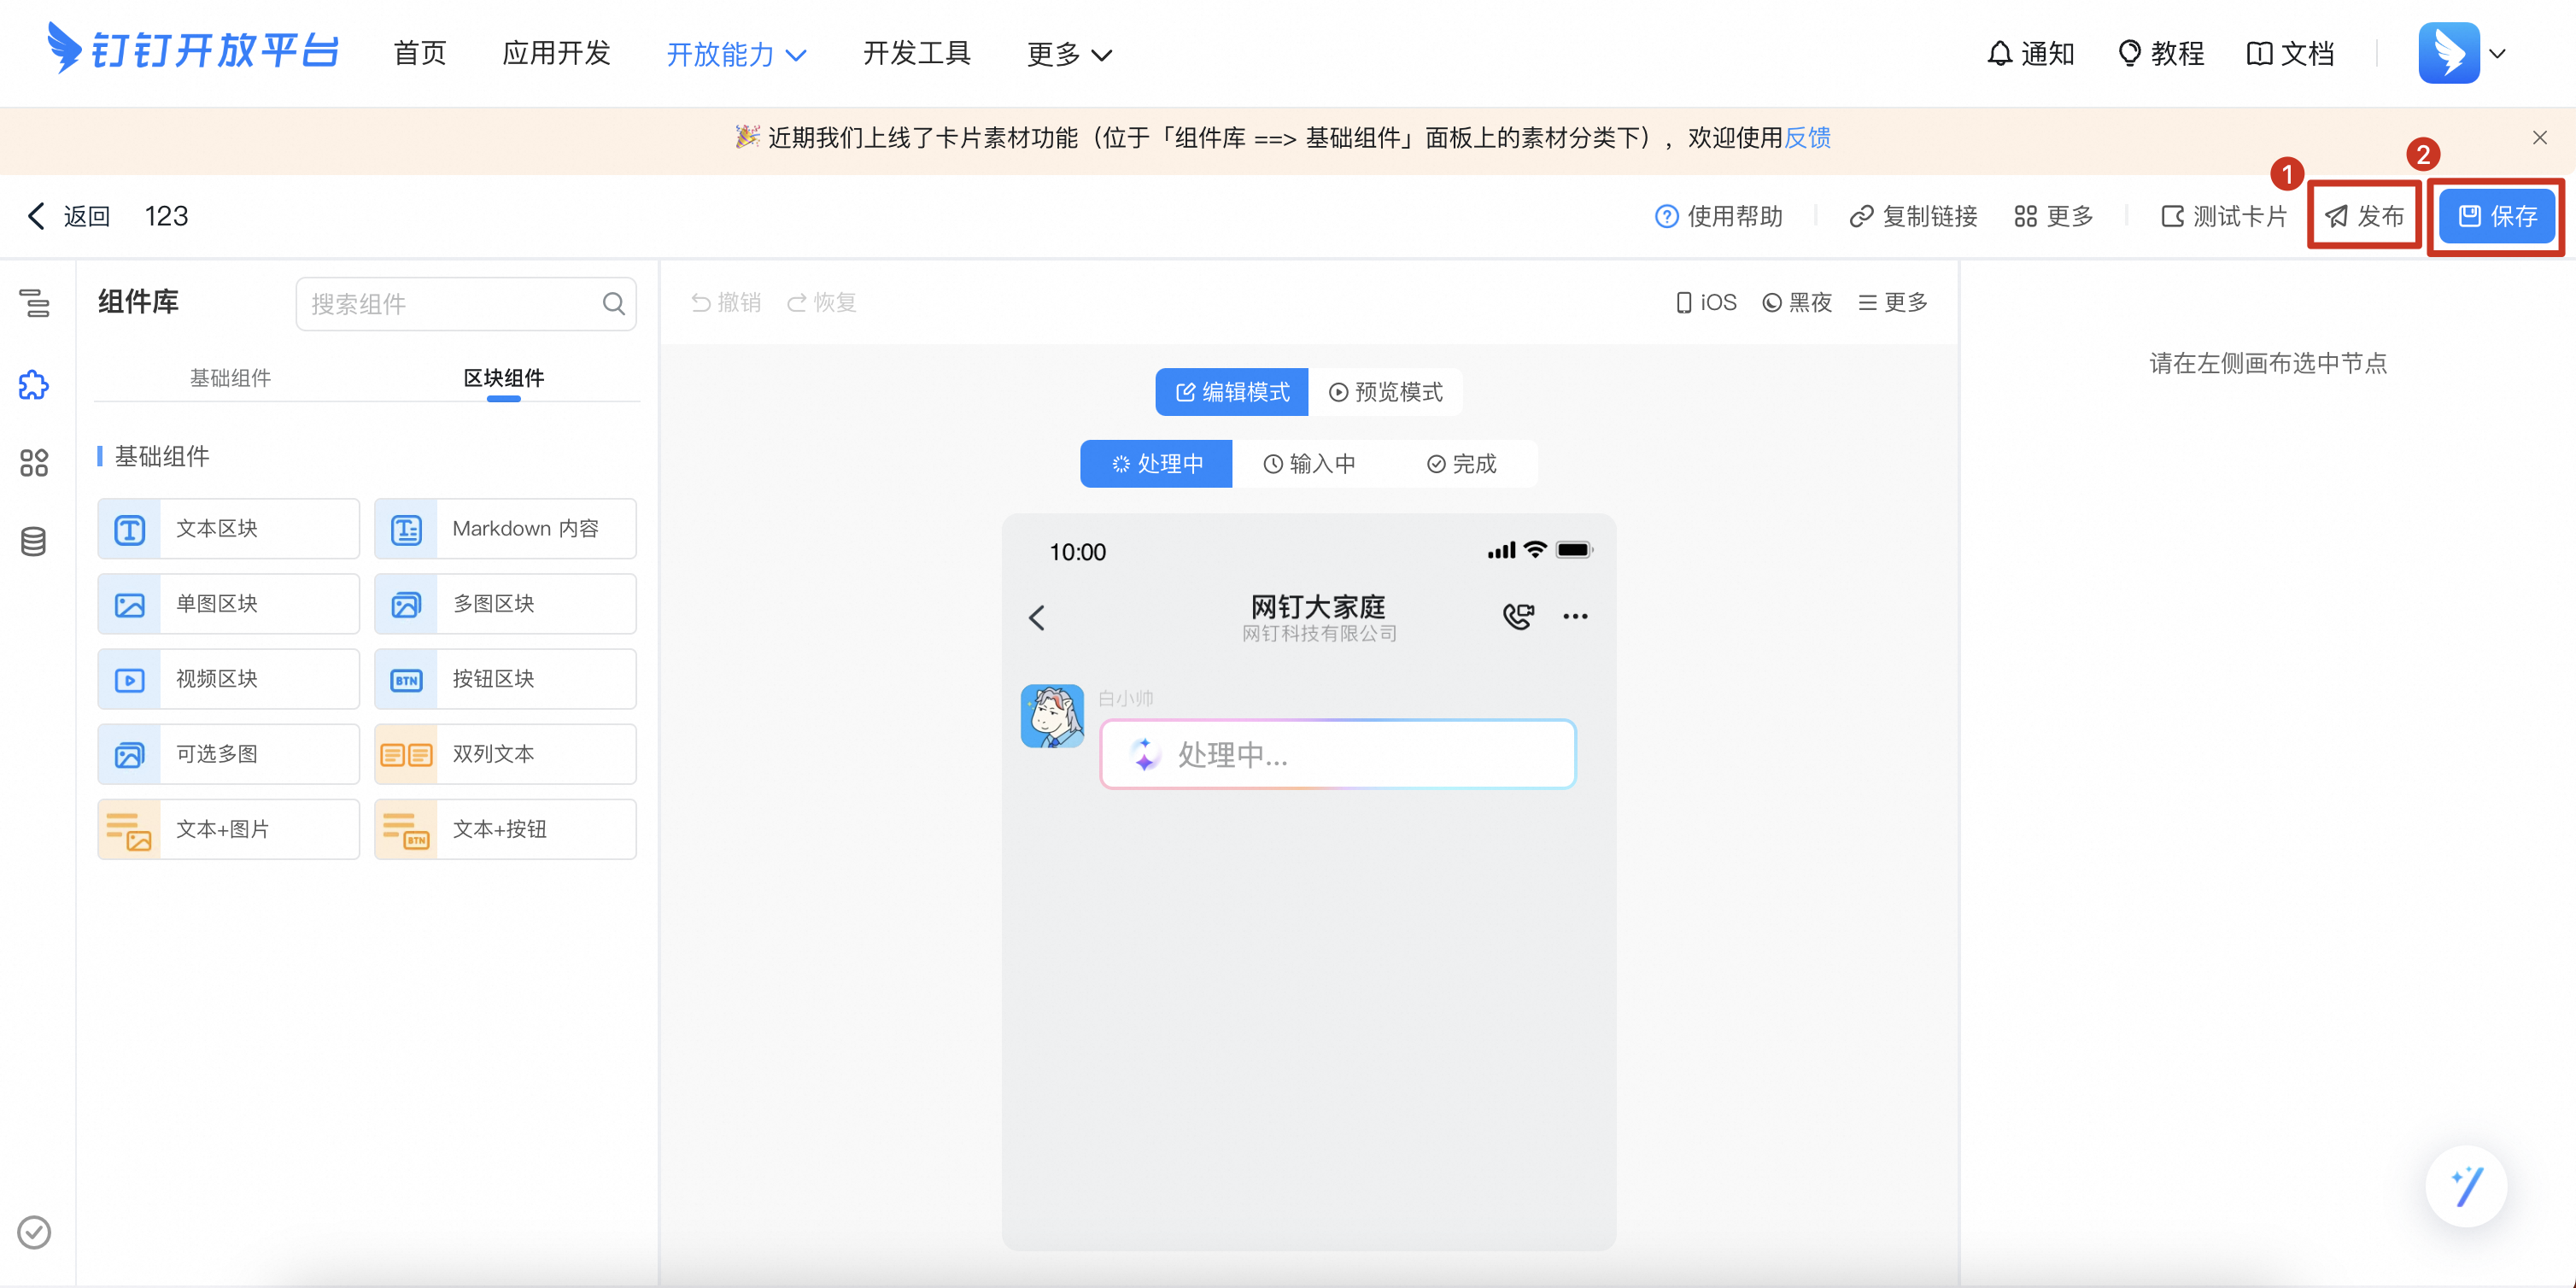Open the tutorials lightbulb link
Screen dimensions: 2576x1288
click(2160, 53)
